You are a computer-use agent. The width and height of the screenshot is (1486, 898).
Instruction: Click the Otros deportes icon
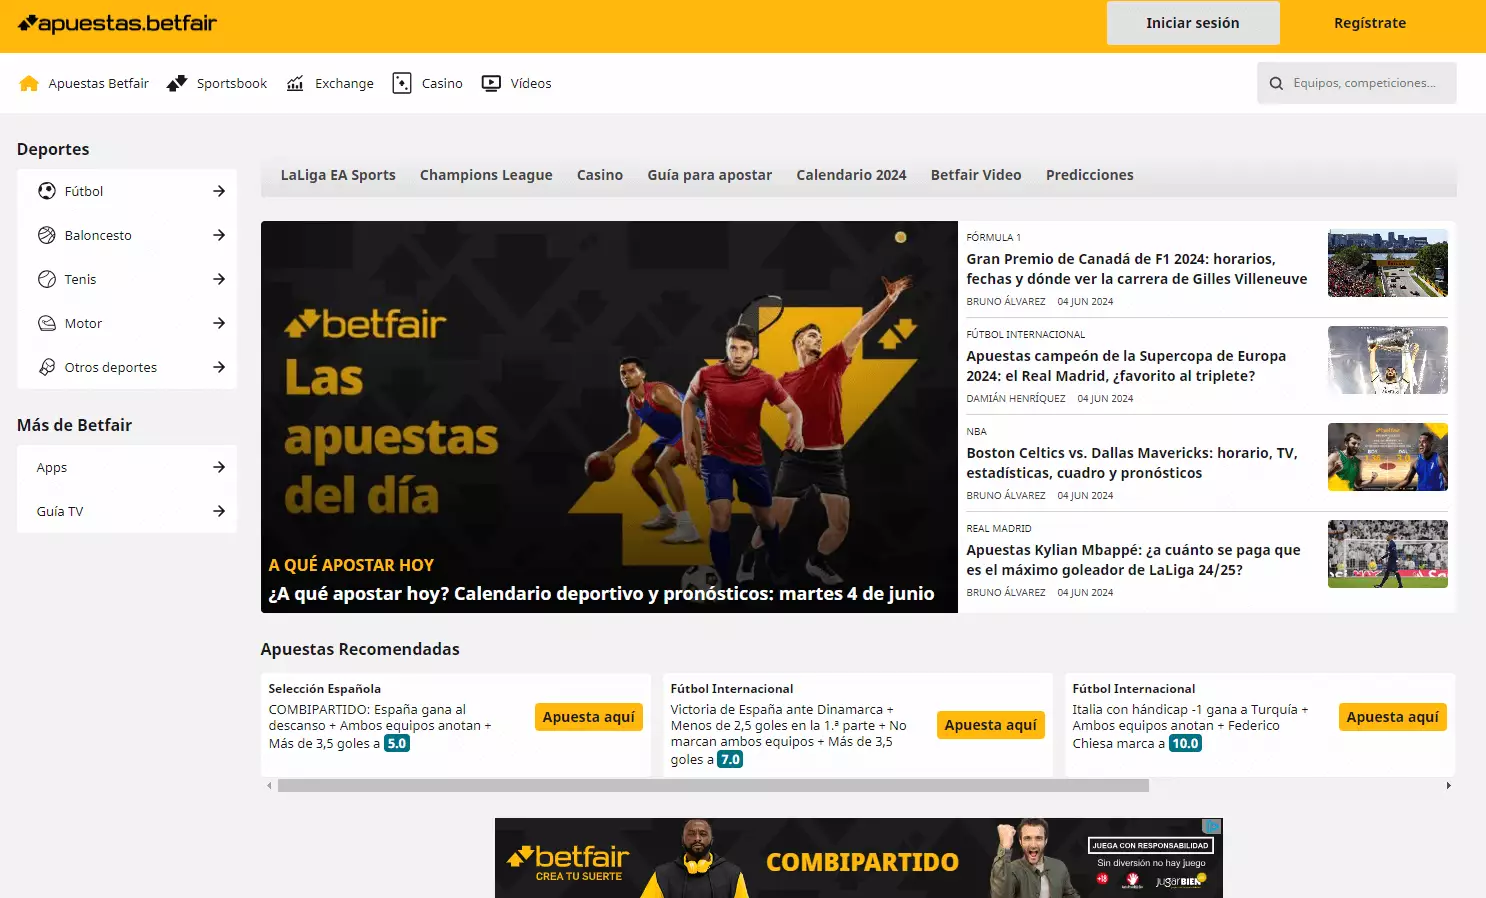click(47, 367)
